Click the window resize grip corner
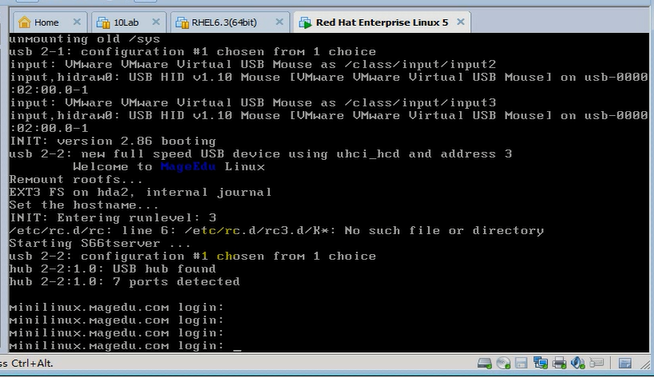 (x=646, y=364)
